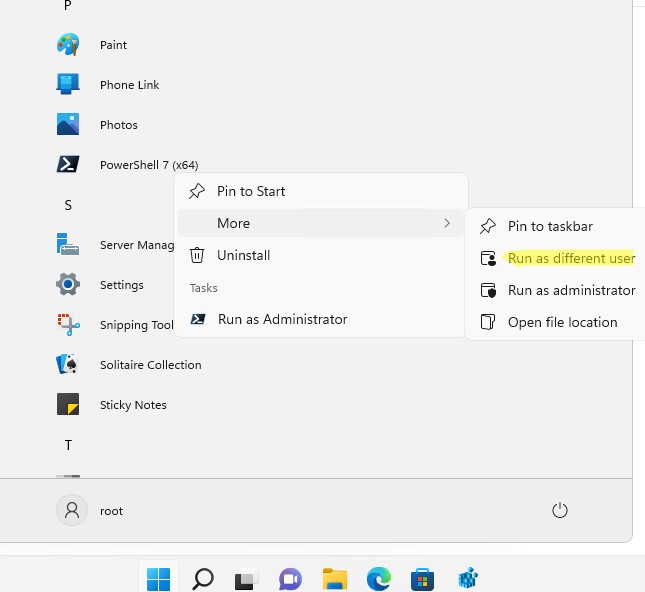The height and width of the screenshot is (592, 645).
Task: Click the root account name
Action: [x=111, y=511]
